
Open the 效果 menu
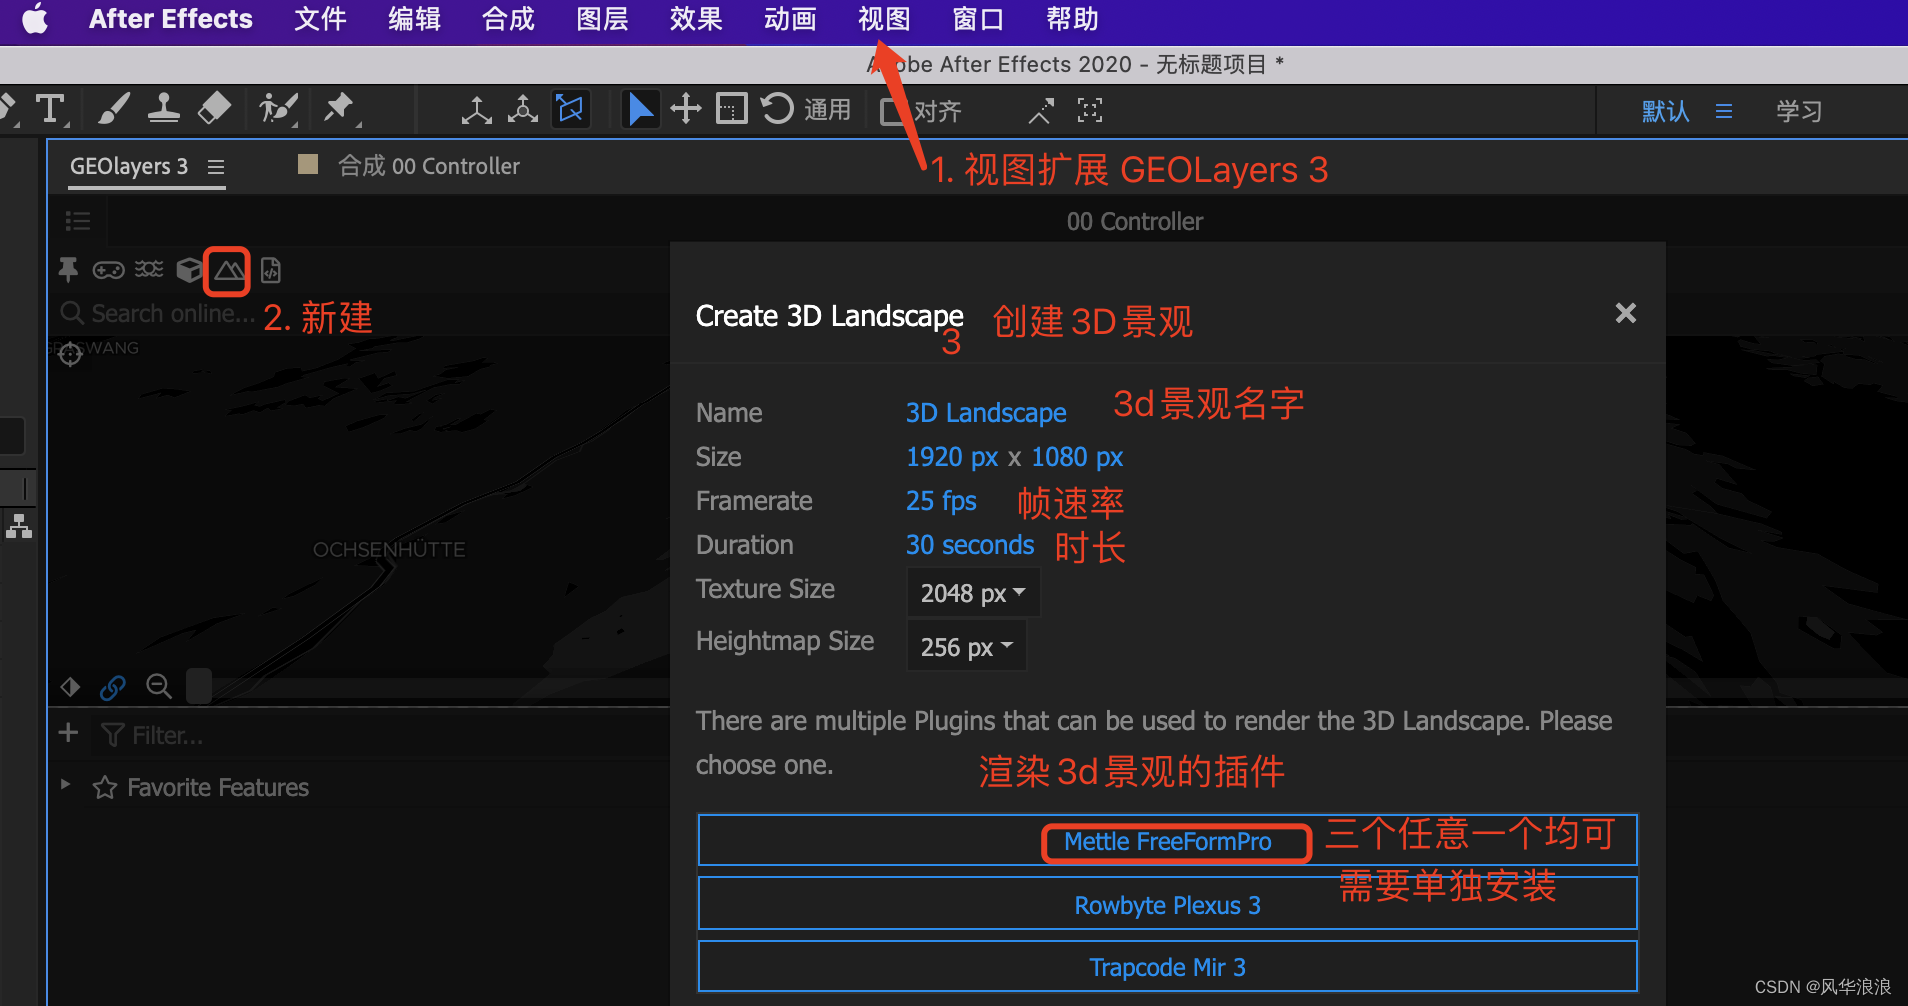697,19
